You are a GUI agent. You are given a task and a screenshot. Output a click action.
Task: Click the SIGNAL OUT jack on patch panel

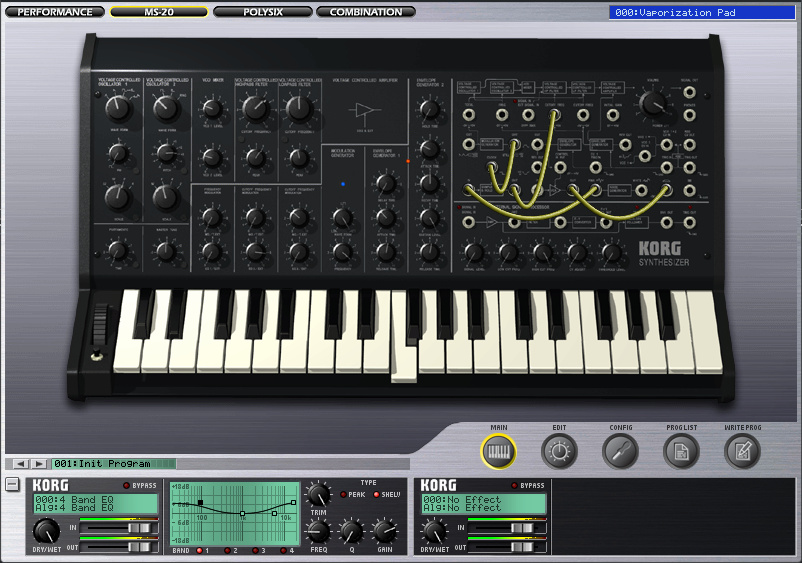(689, 93)
